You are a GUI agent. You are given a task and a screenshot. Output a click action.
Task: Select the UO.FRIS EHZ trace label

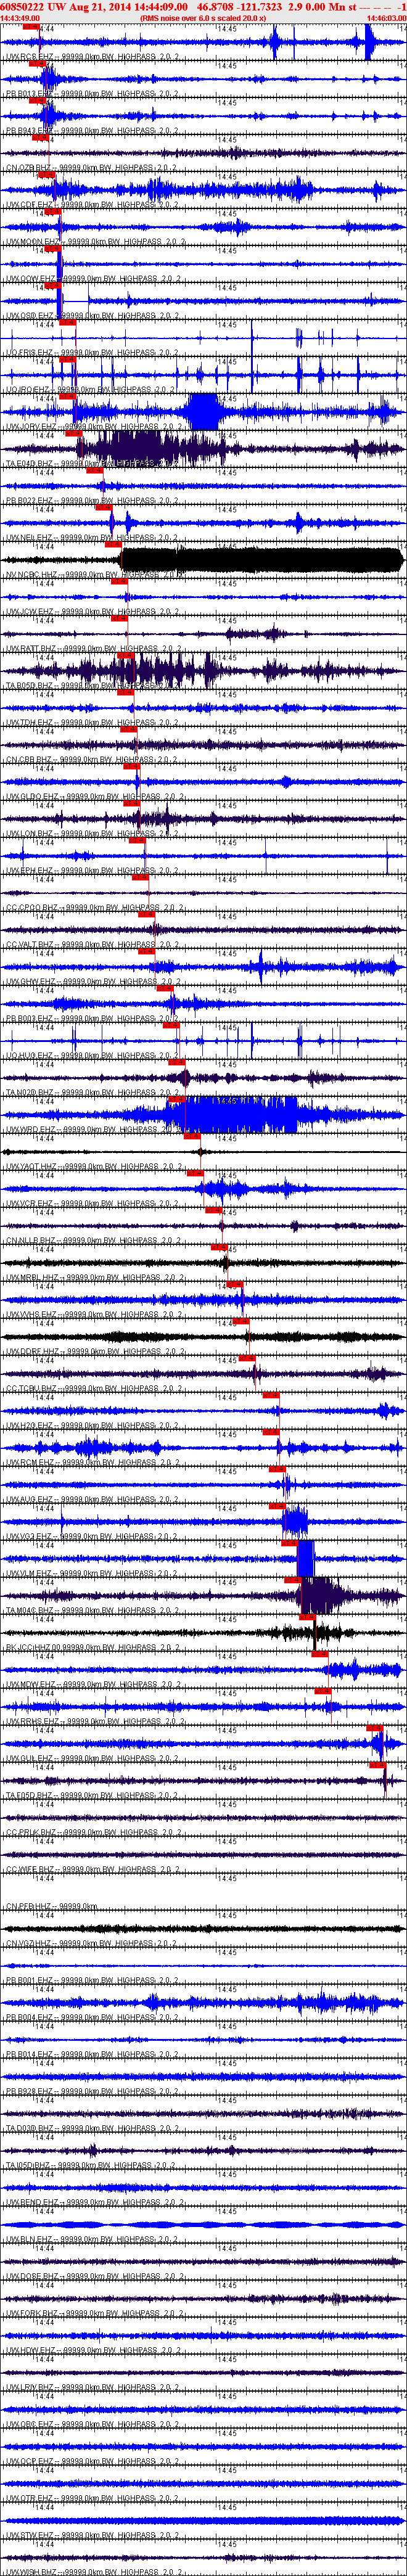pos(92,353)
